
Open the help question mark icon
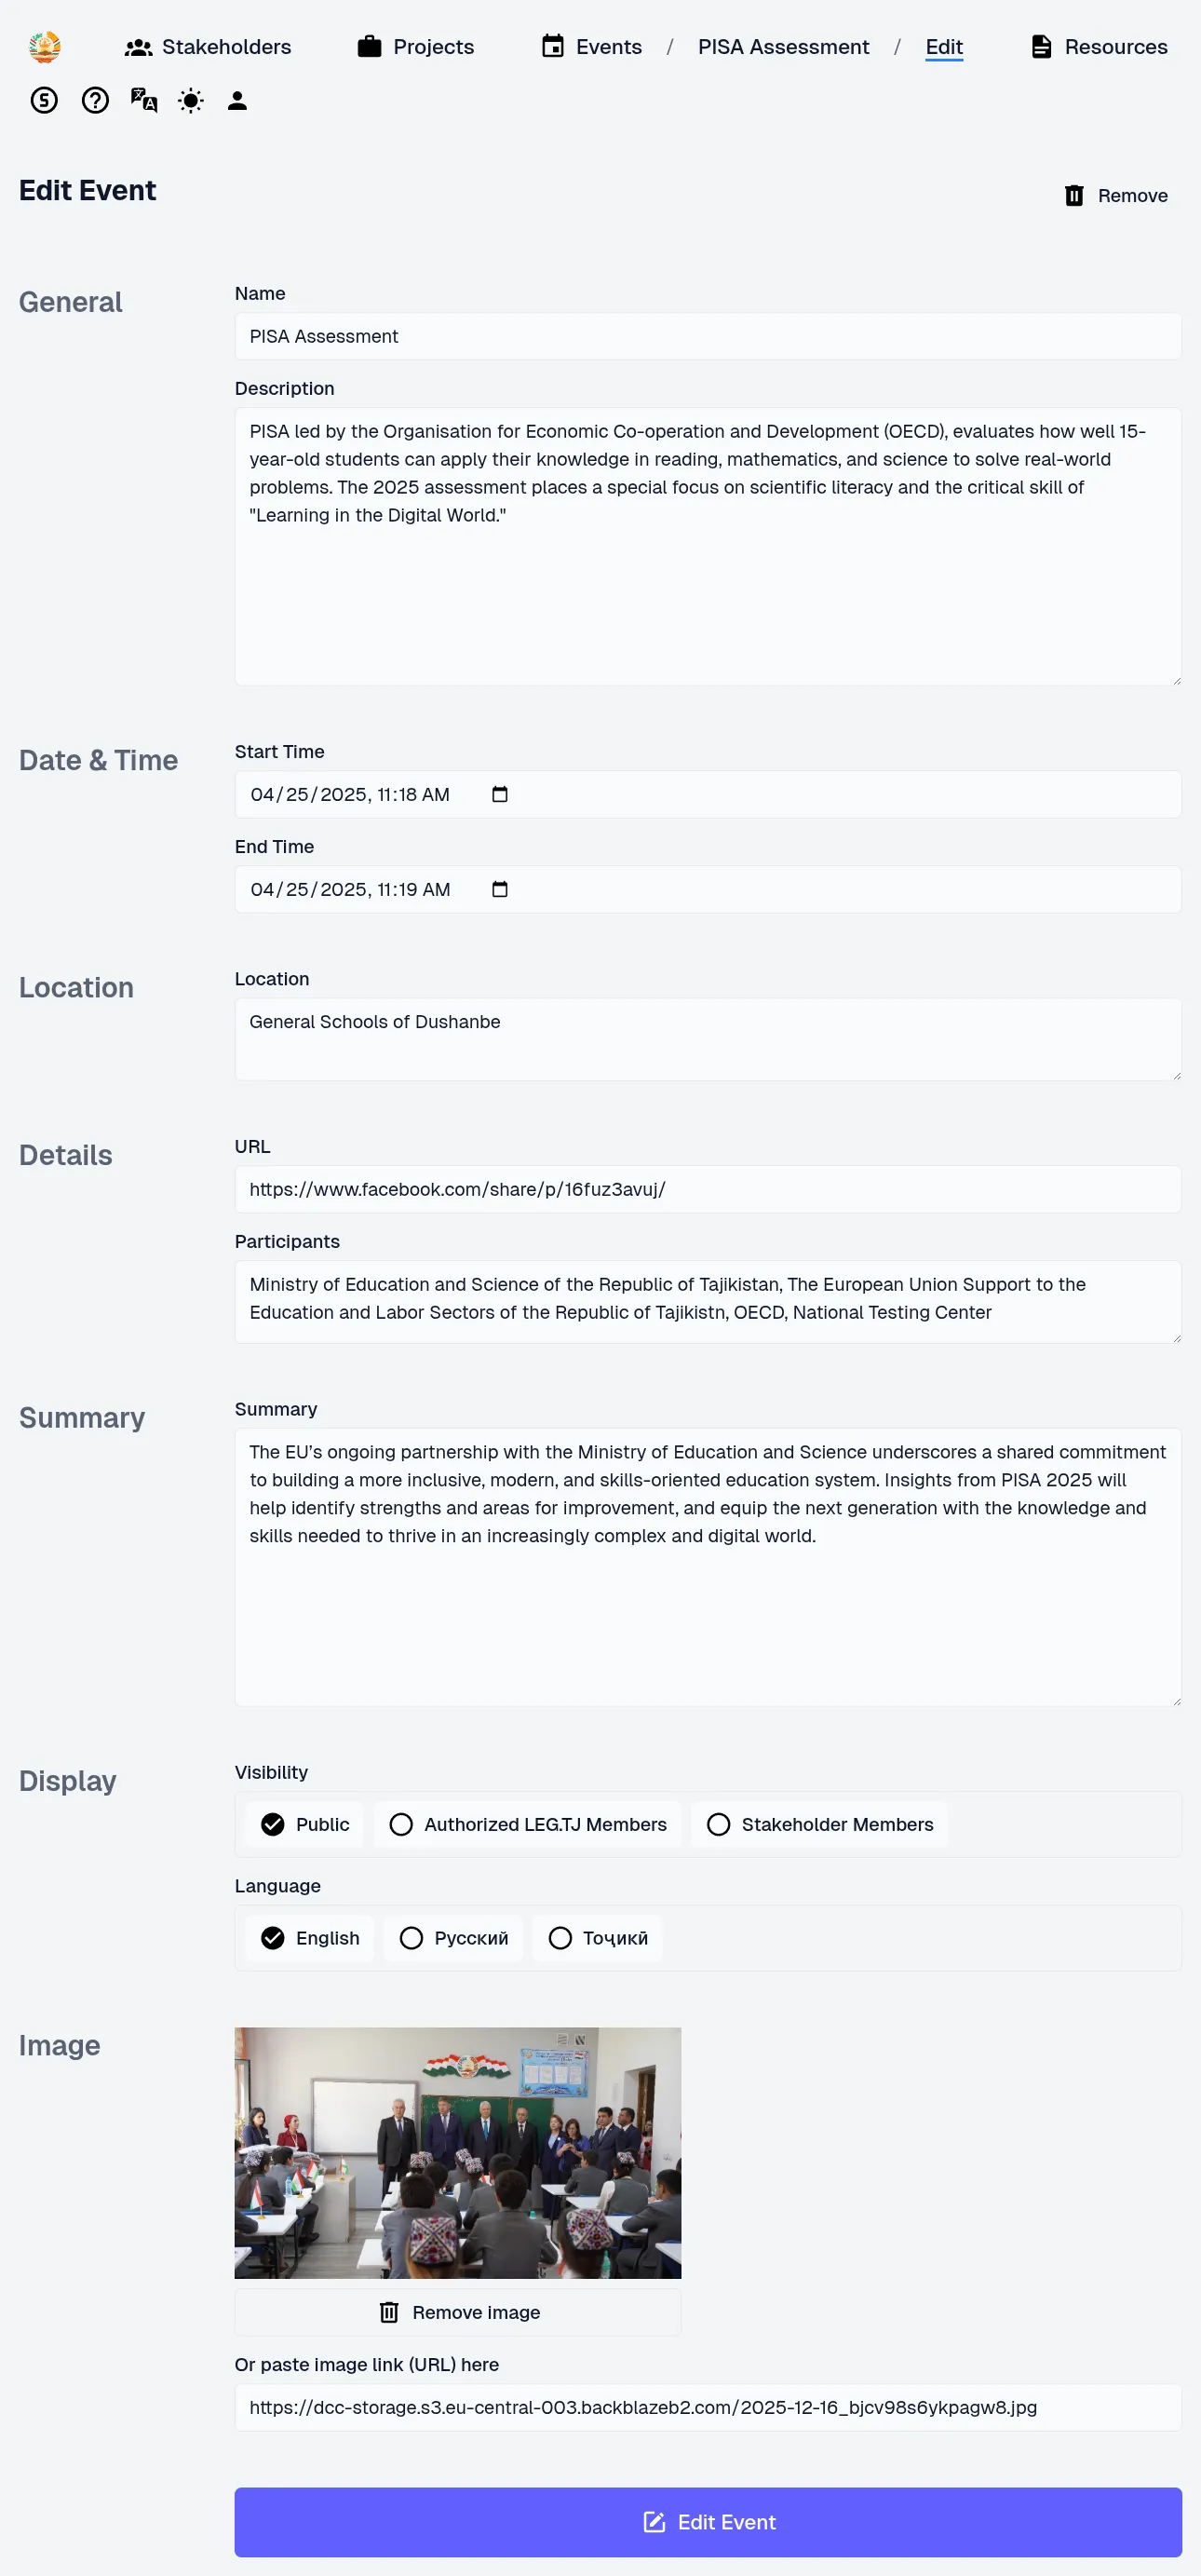point(95,100)
